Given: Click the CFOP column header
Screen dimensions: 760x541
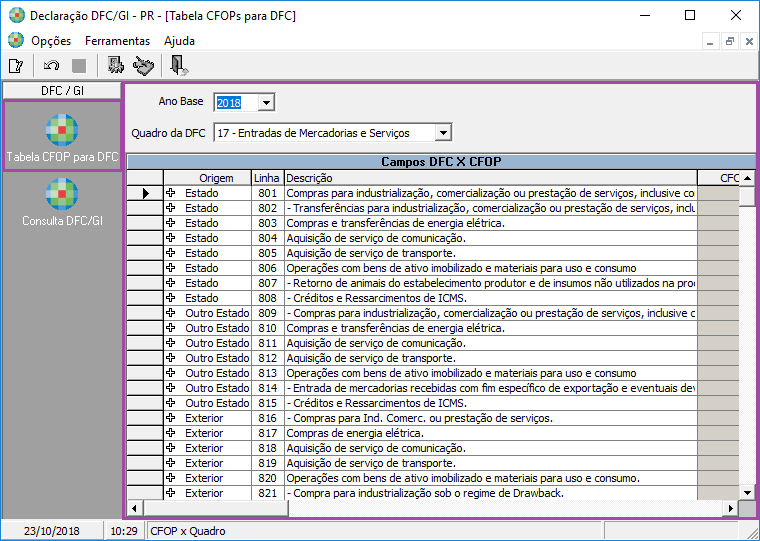Looking at the screenshot, I should [x=719, y=178].
